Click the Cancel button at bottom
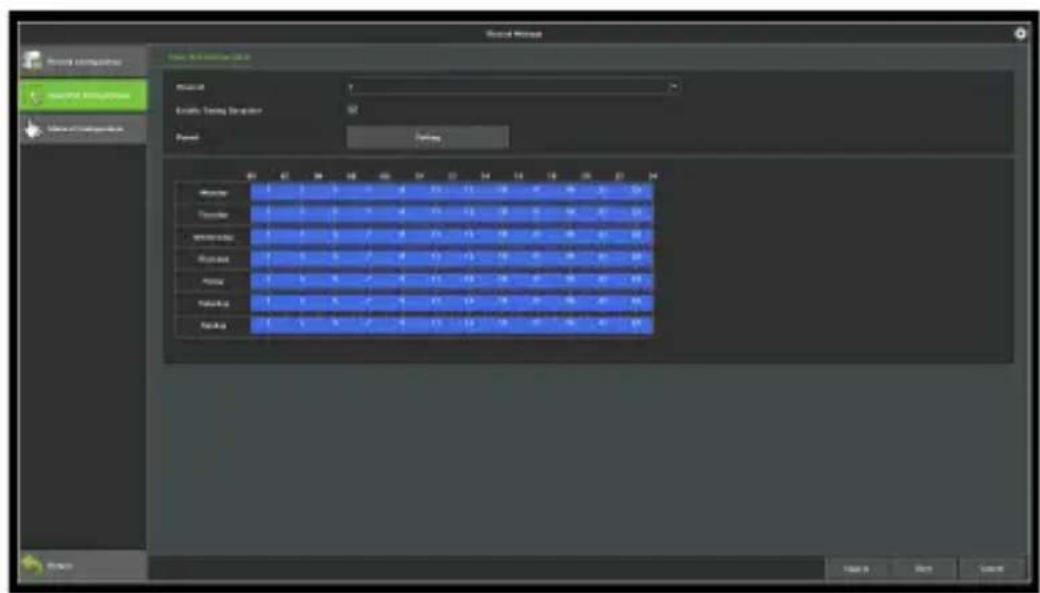1040x593 pixels. (x=992, y=568)
